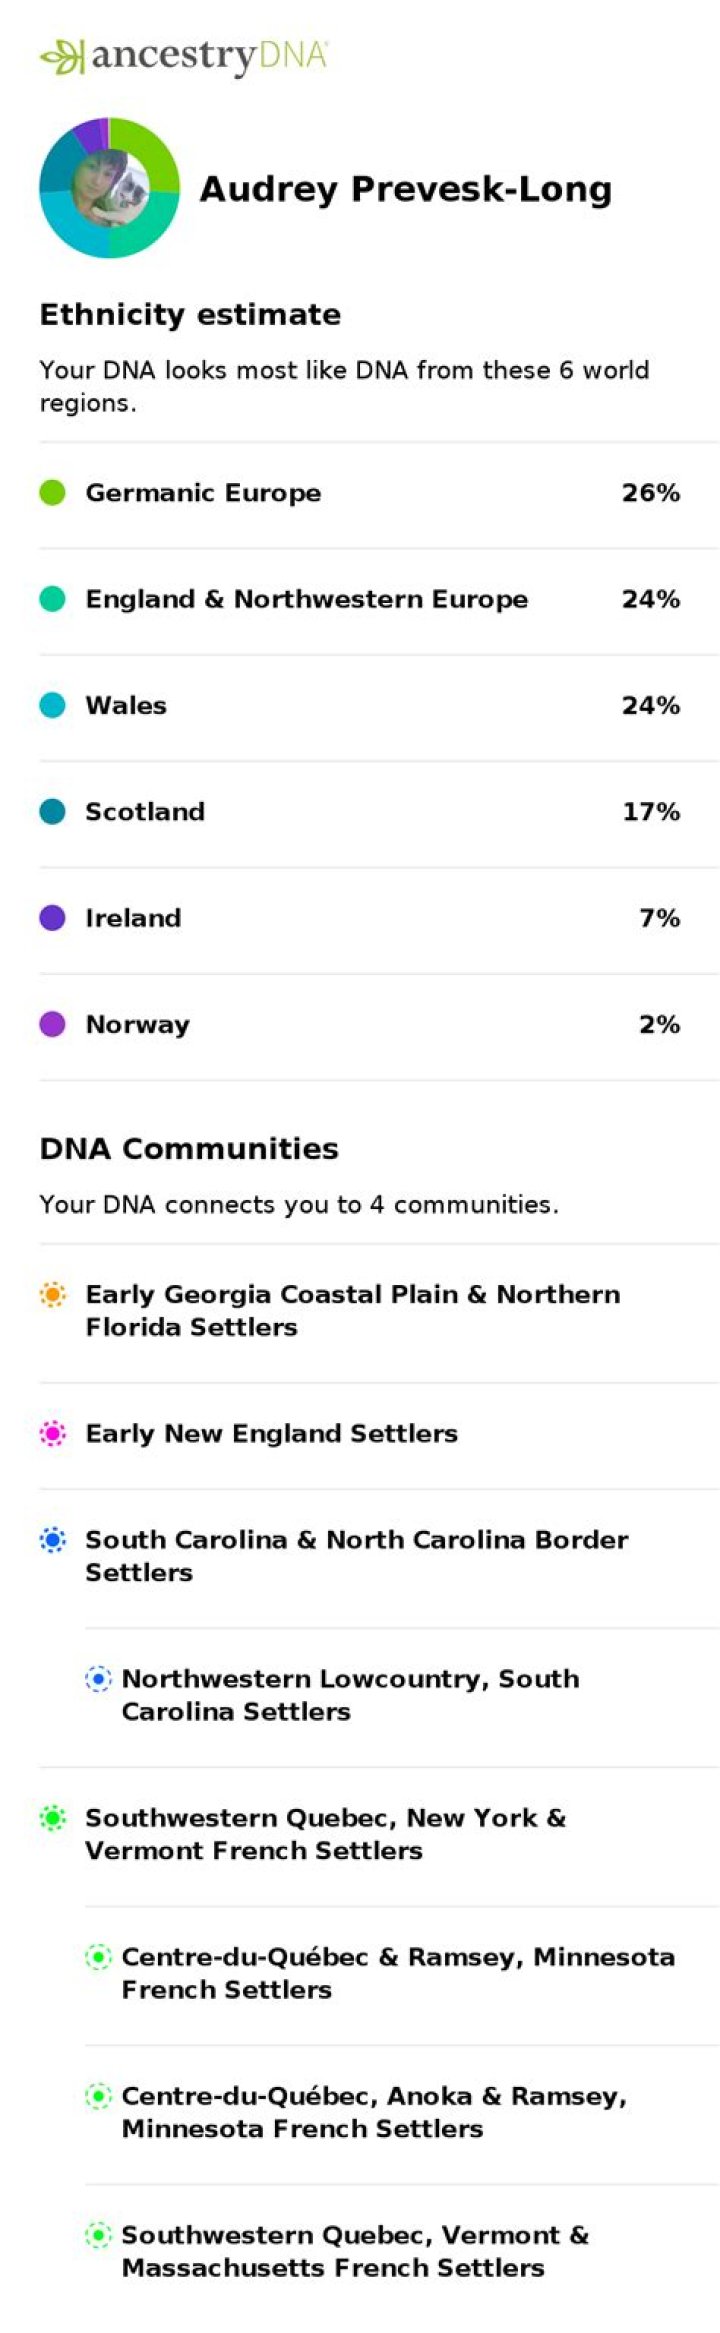Click the Audrey Prevesk-Long name heading
This screenshot has width=720, height=2333.
tap(406, 189)
